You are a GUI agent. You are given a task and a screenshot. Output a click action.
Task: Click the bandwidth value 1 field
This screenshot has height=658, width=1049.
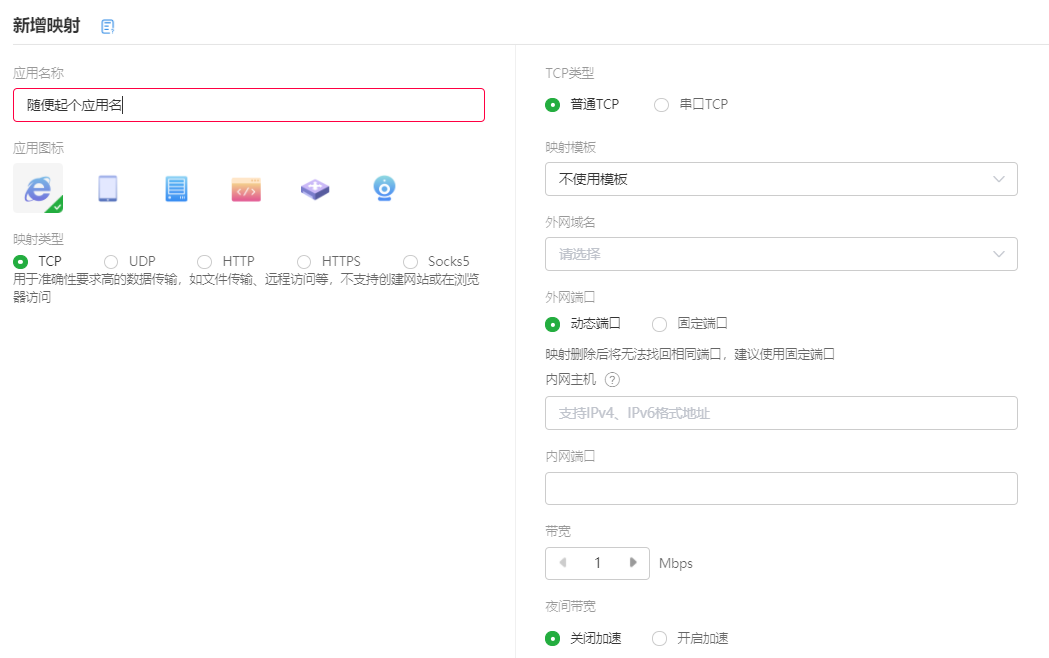tap(597, 563)
